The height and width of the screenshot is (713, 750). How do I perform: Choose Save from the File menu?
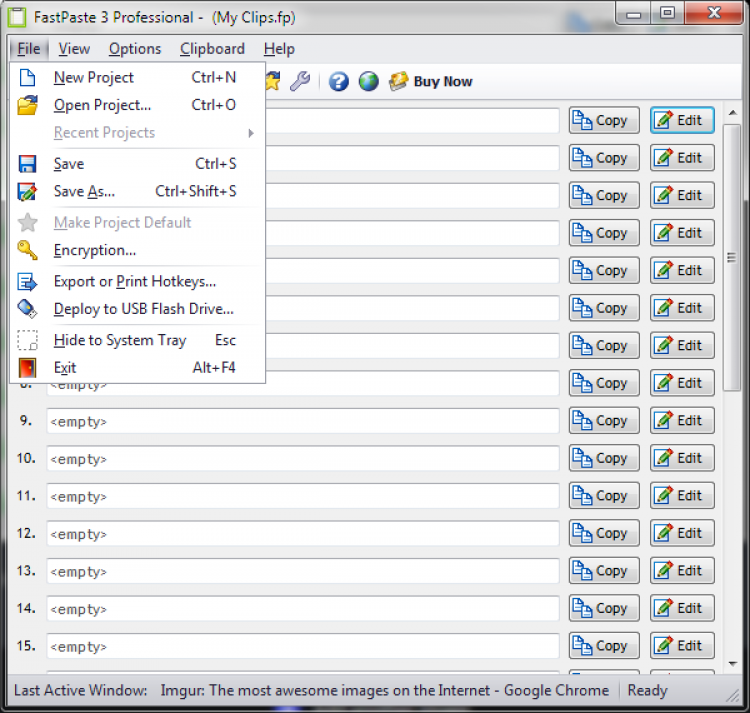(x=137, y=164)
